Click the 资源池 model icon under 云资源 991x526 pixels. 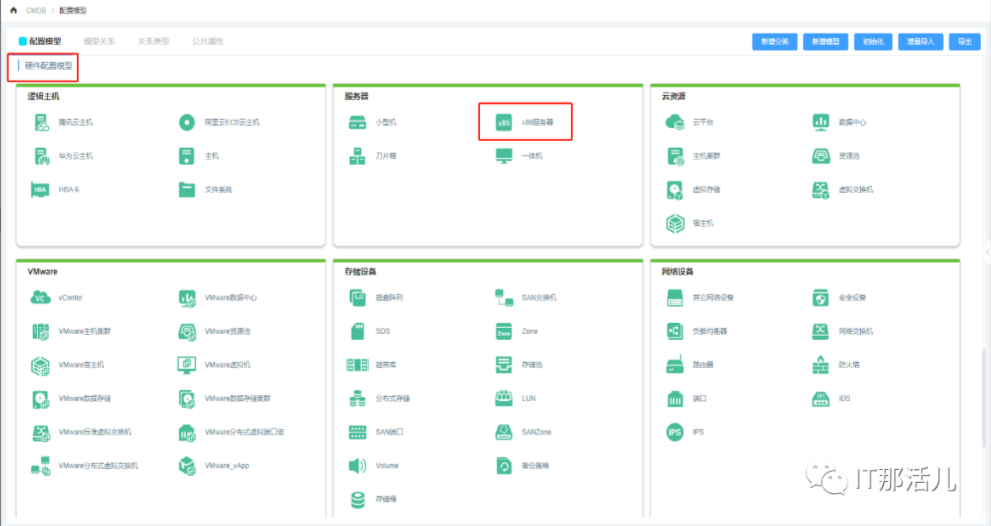821,156
